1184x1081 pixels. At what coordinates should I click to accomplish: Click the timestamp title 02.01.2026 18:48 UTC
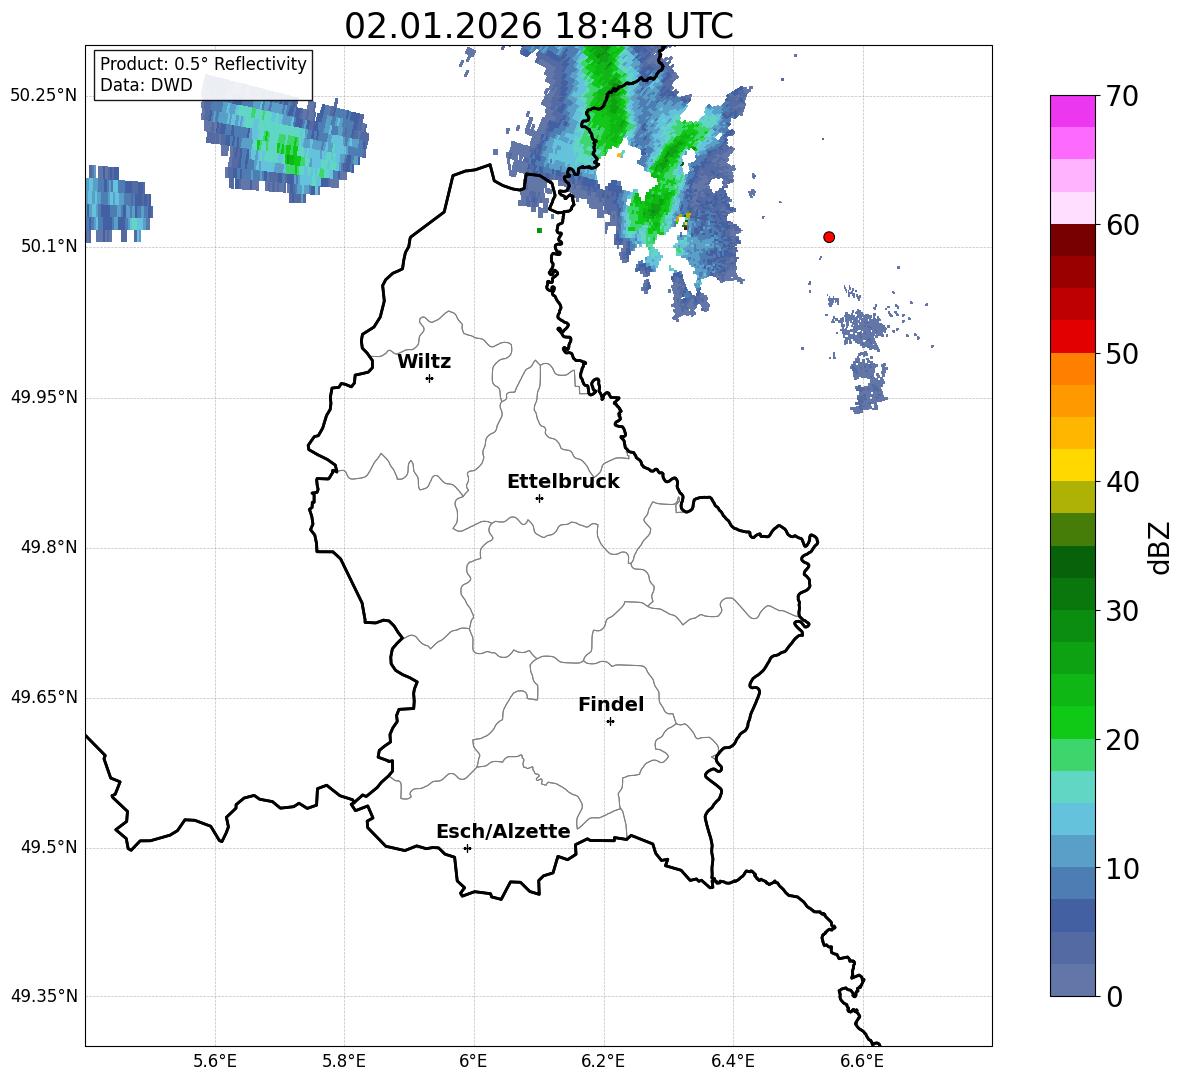tap(538, 26)
